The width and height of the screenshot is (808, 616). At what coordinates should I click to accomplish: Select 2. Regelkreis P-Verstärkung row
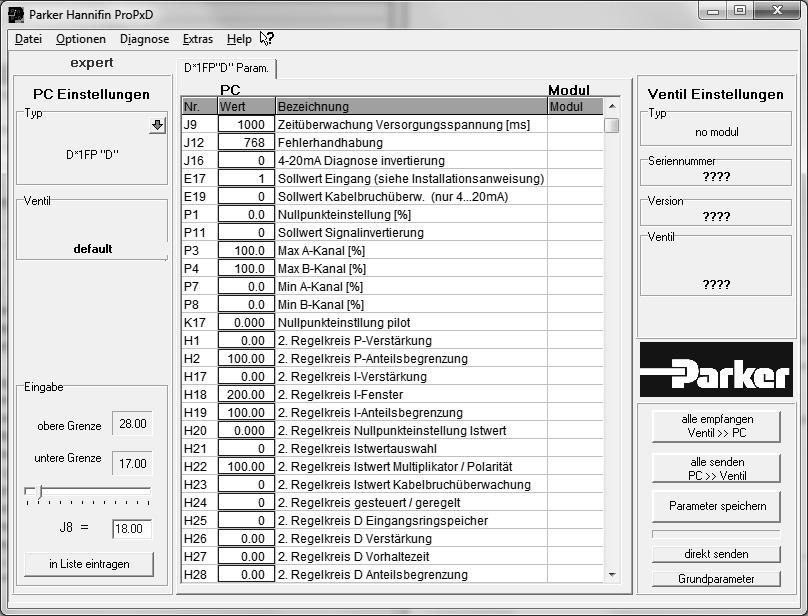coord(392,340)
